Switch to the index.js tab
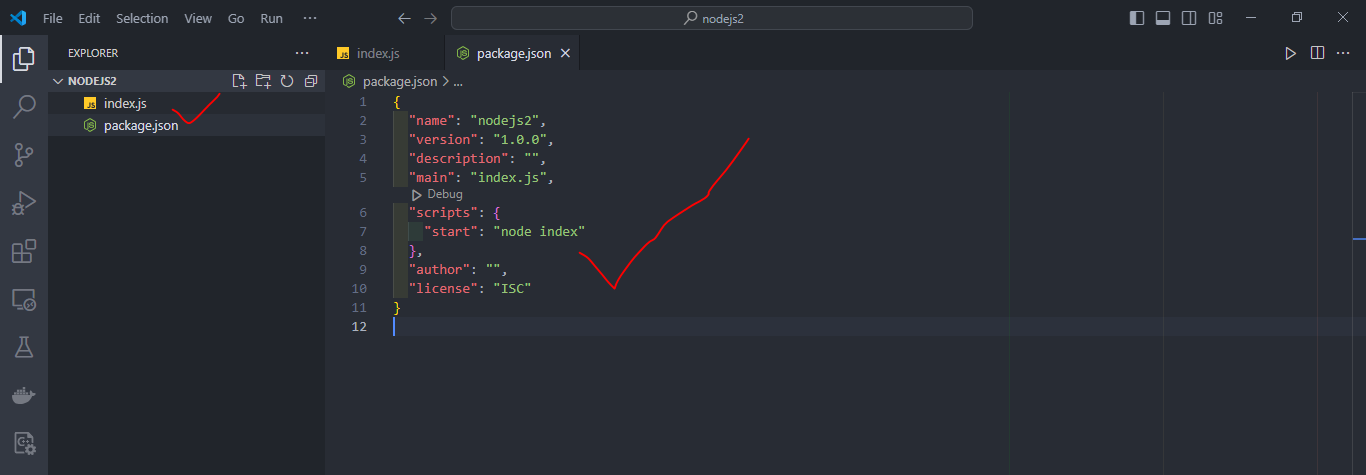 378,53
